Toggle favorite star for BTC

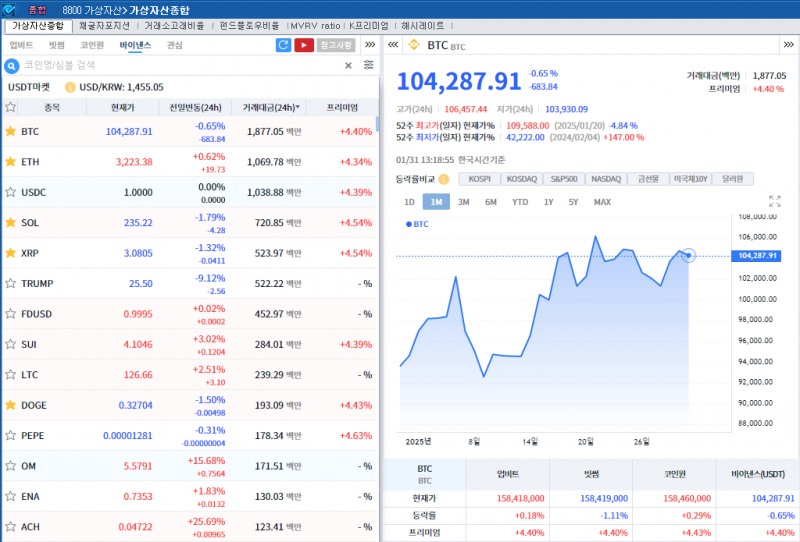coord(10,131)
